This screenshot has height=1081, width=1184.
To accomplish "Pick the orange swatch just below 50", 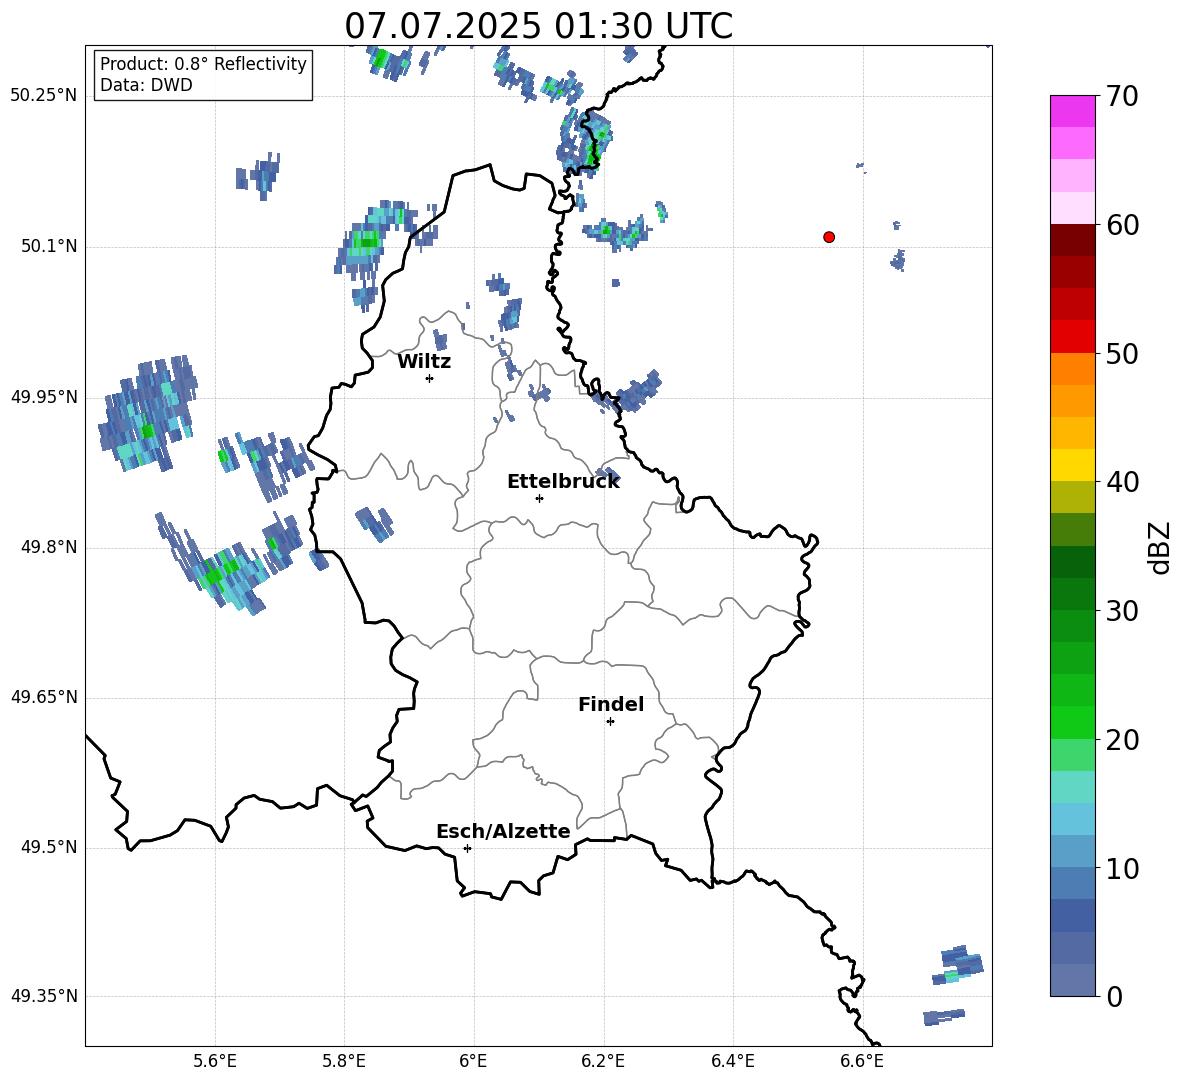I will 1072,368.
